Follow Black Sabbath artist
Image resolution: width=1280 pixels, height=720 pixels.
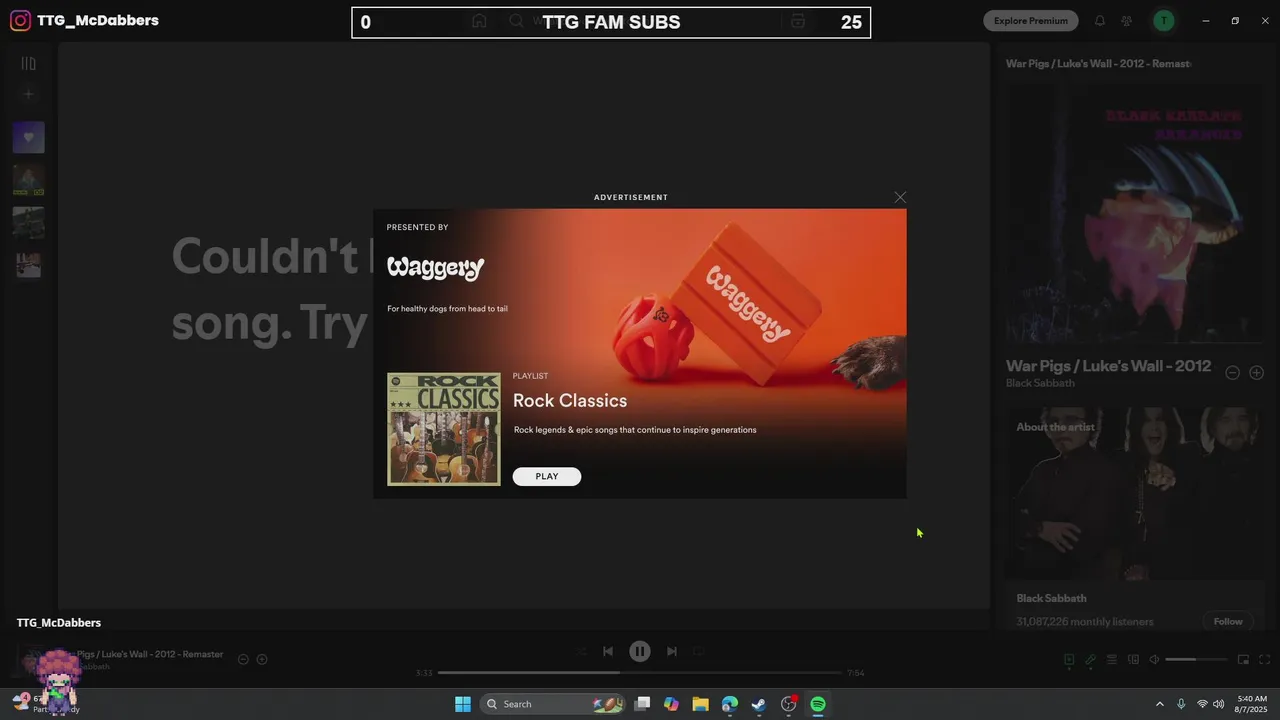click(1228, 621)
